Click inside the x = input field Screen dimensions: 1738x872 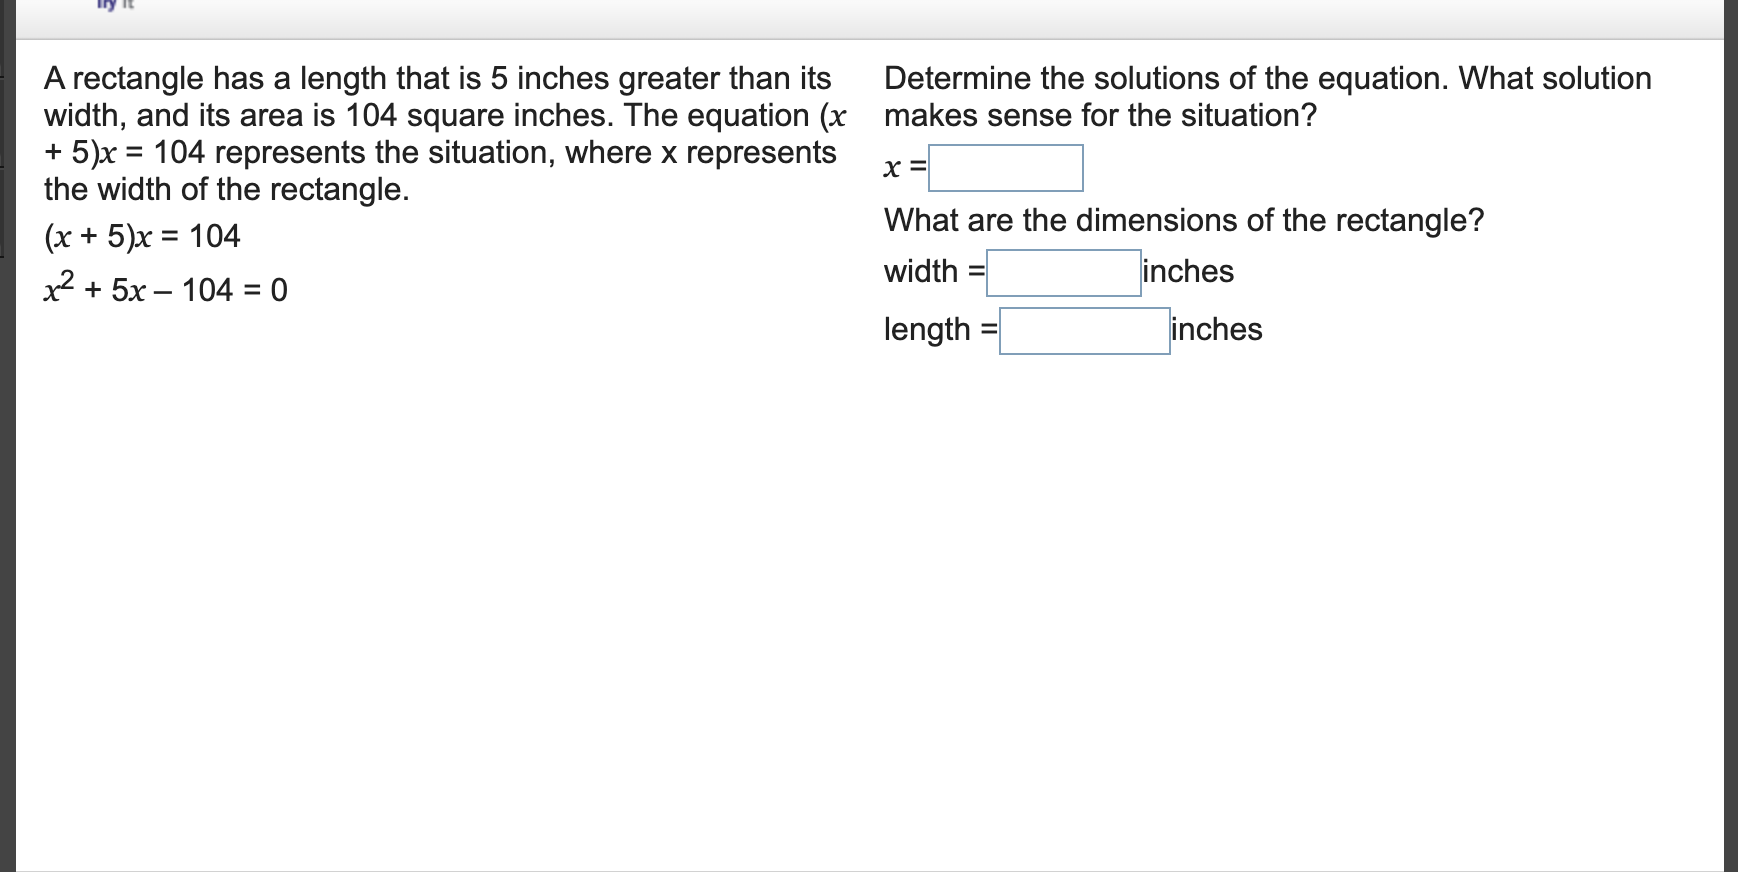(x=1005, y=168)
